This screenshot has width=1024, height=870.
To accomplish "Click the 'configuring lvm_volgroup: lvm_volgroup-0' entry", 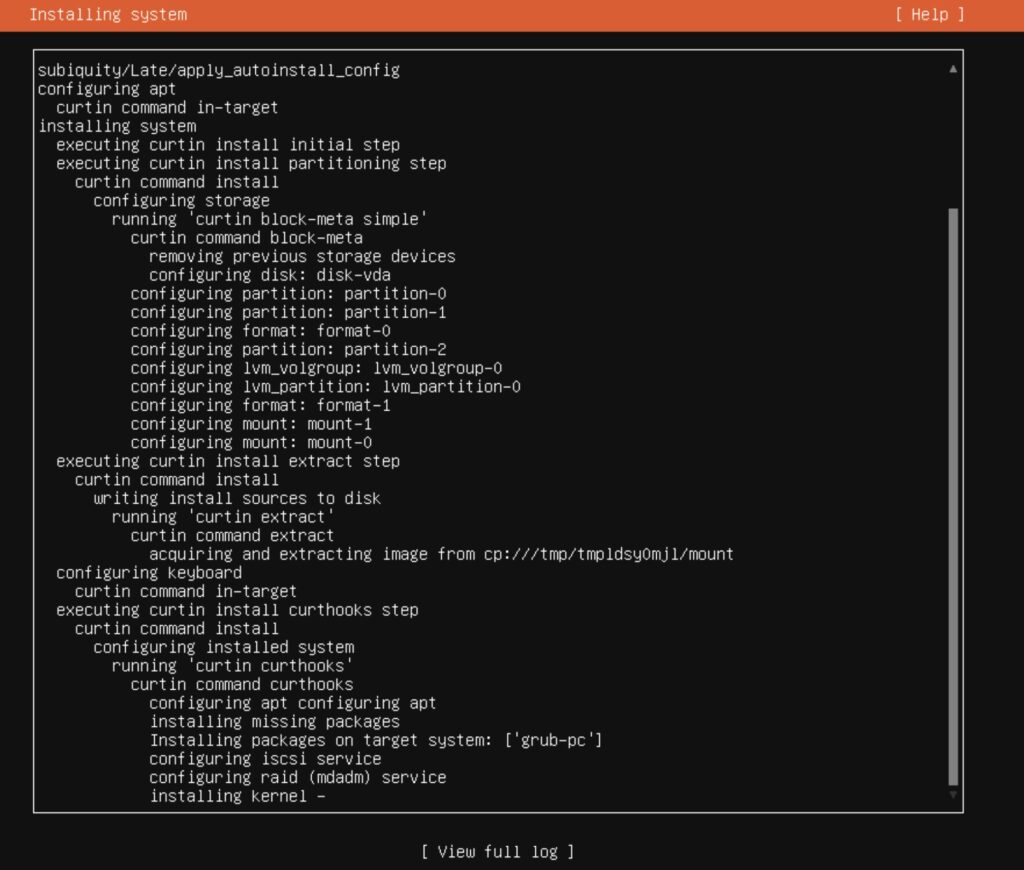I will tap(316, 368).
